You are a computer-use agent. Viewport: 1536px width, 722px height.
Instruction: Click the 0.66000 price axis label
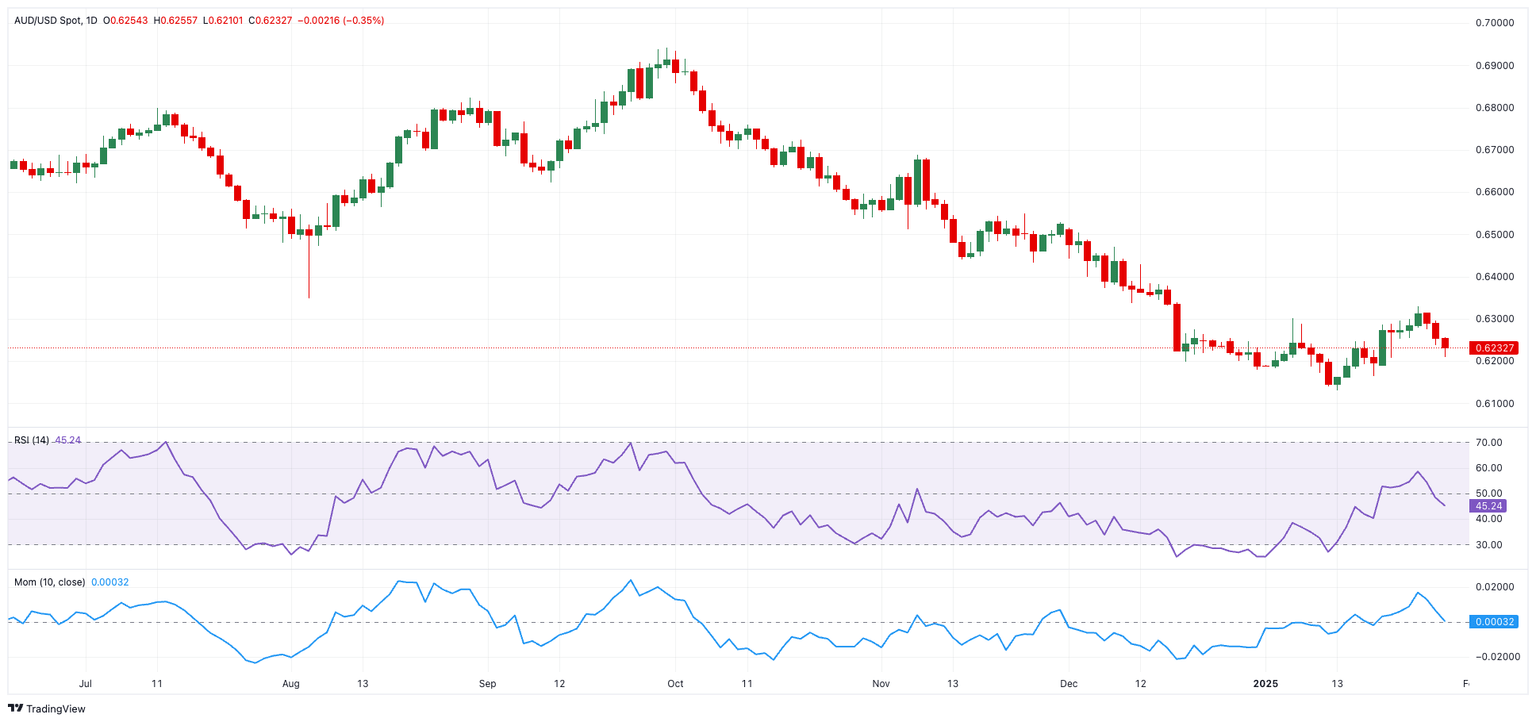pyautogui.click(x=1494, y=192)
